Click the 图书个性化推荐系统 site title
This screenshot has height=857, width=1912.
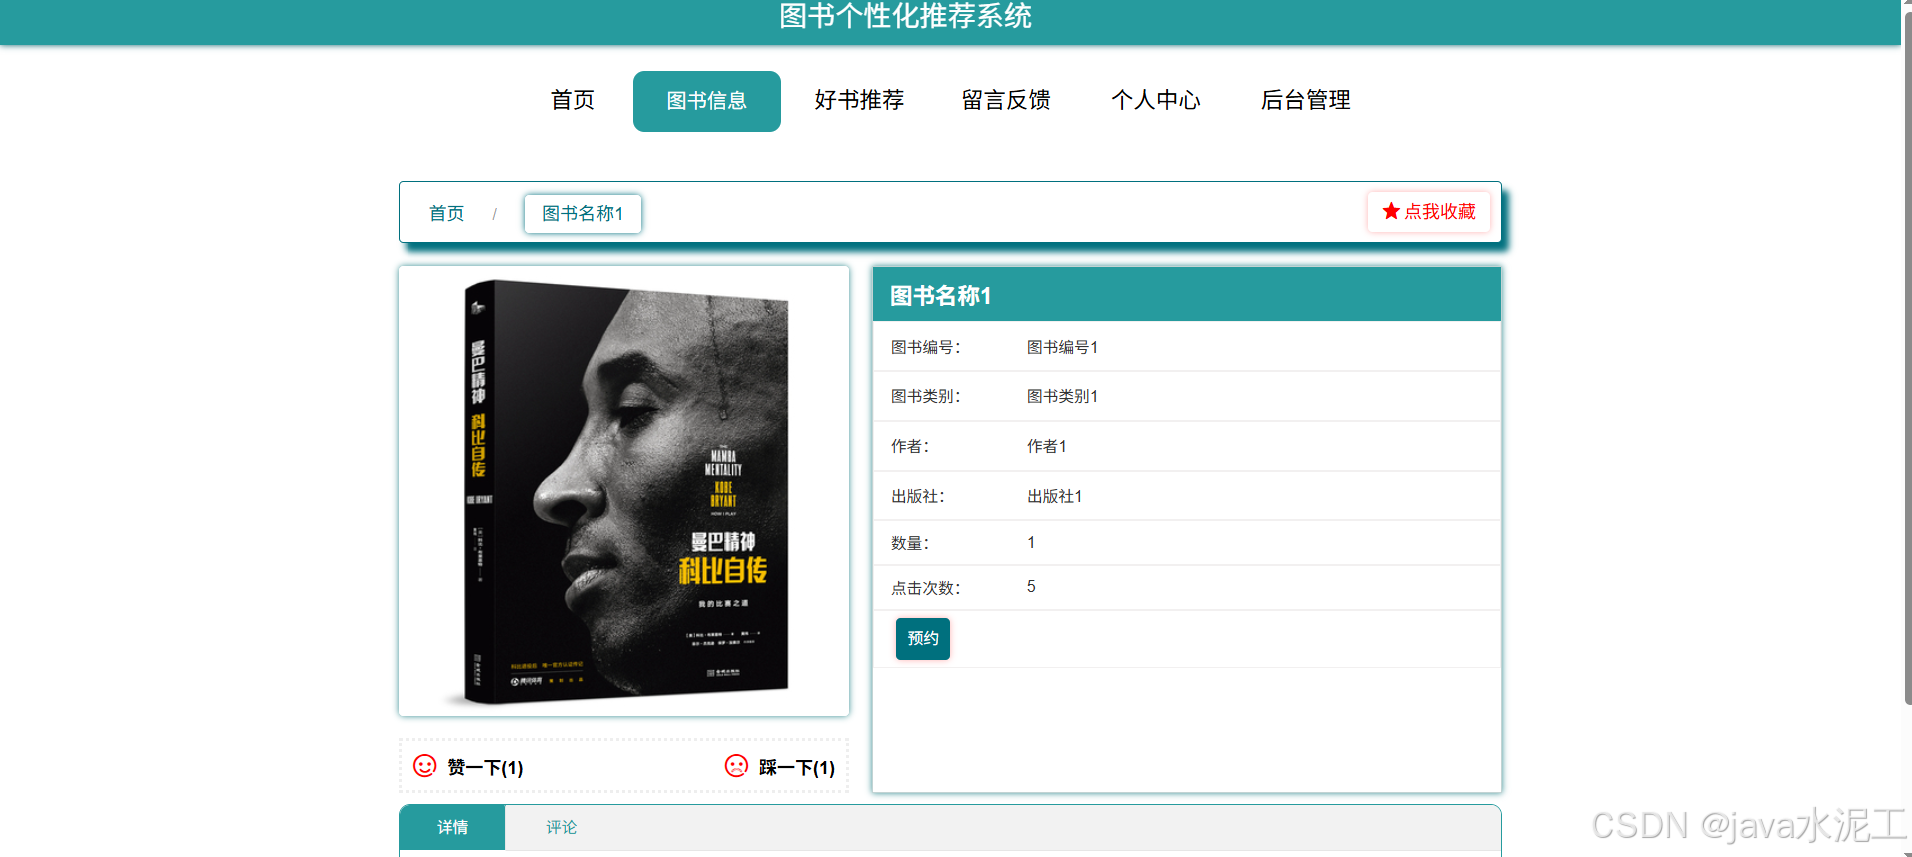(x=906, y=16)
